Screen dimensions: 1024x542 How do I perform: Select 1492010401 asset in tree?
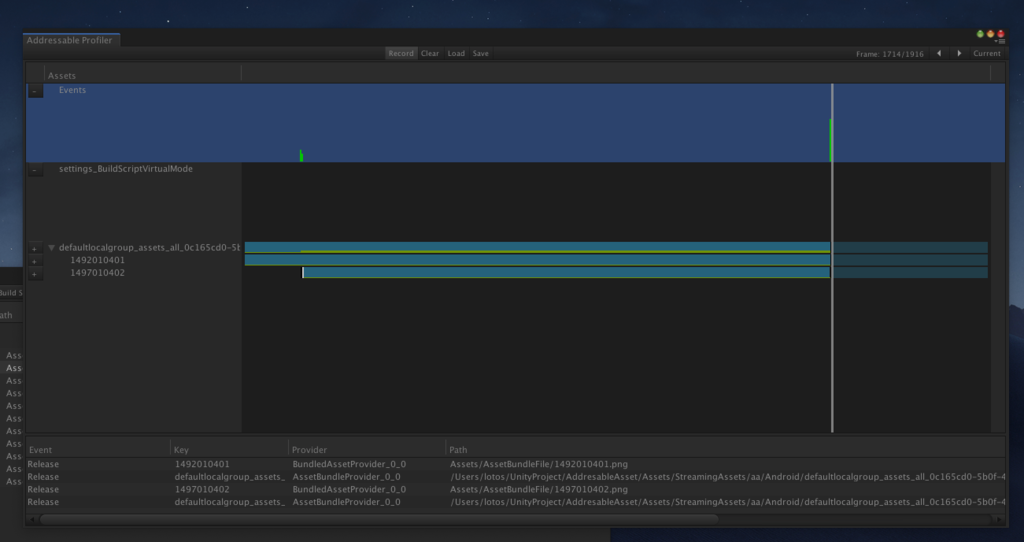coord(97,260)
